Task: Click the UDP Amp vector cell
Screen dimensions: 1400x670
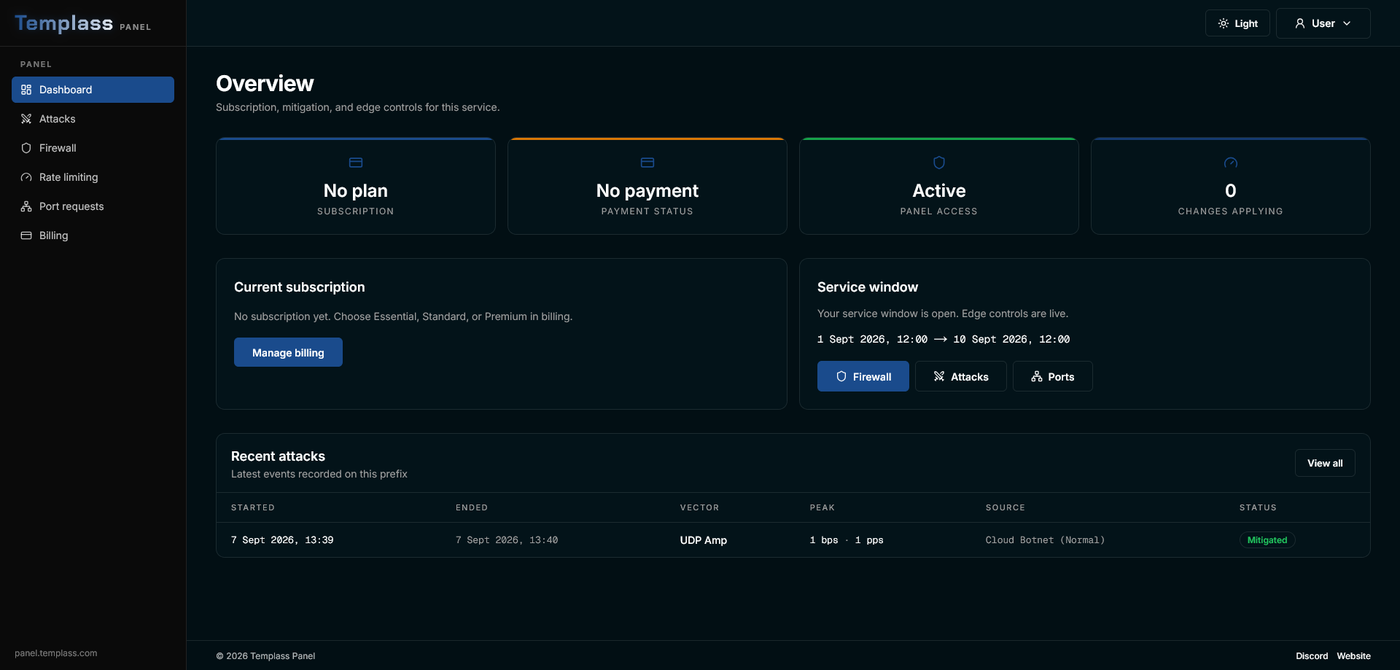Action: coord(704,540)
